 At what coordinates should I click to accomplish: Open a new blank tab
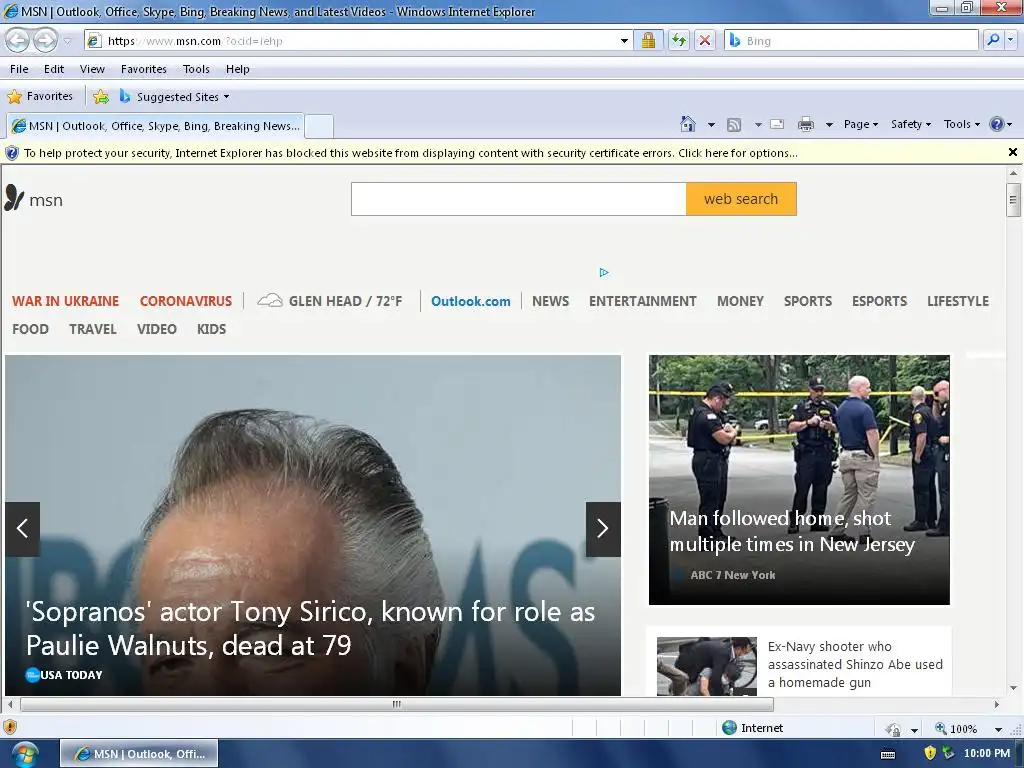point(319,126)
